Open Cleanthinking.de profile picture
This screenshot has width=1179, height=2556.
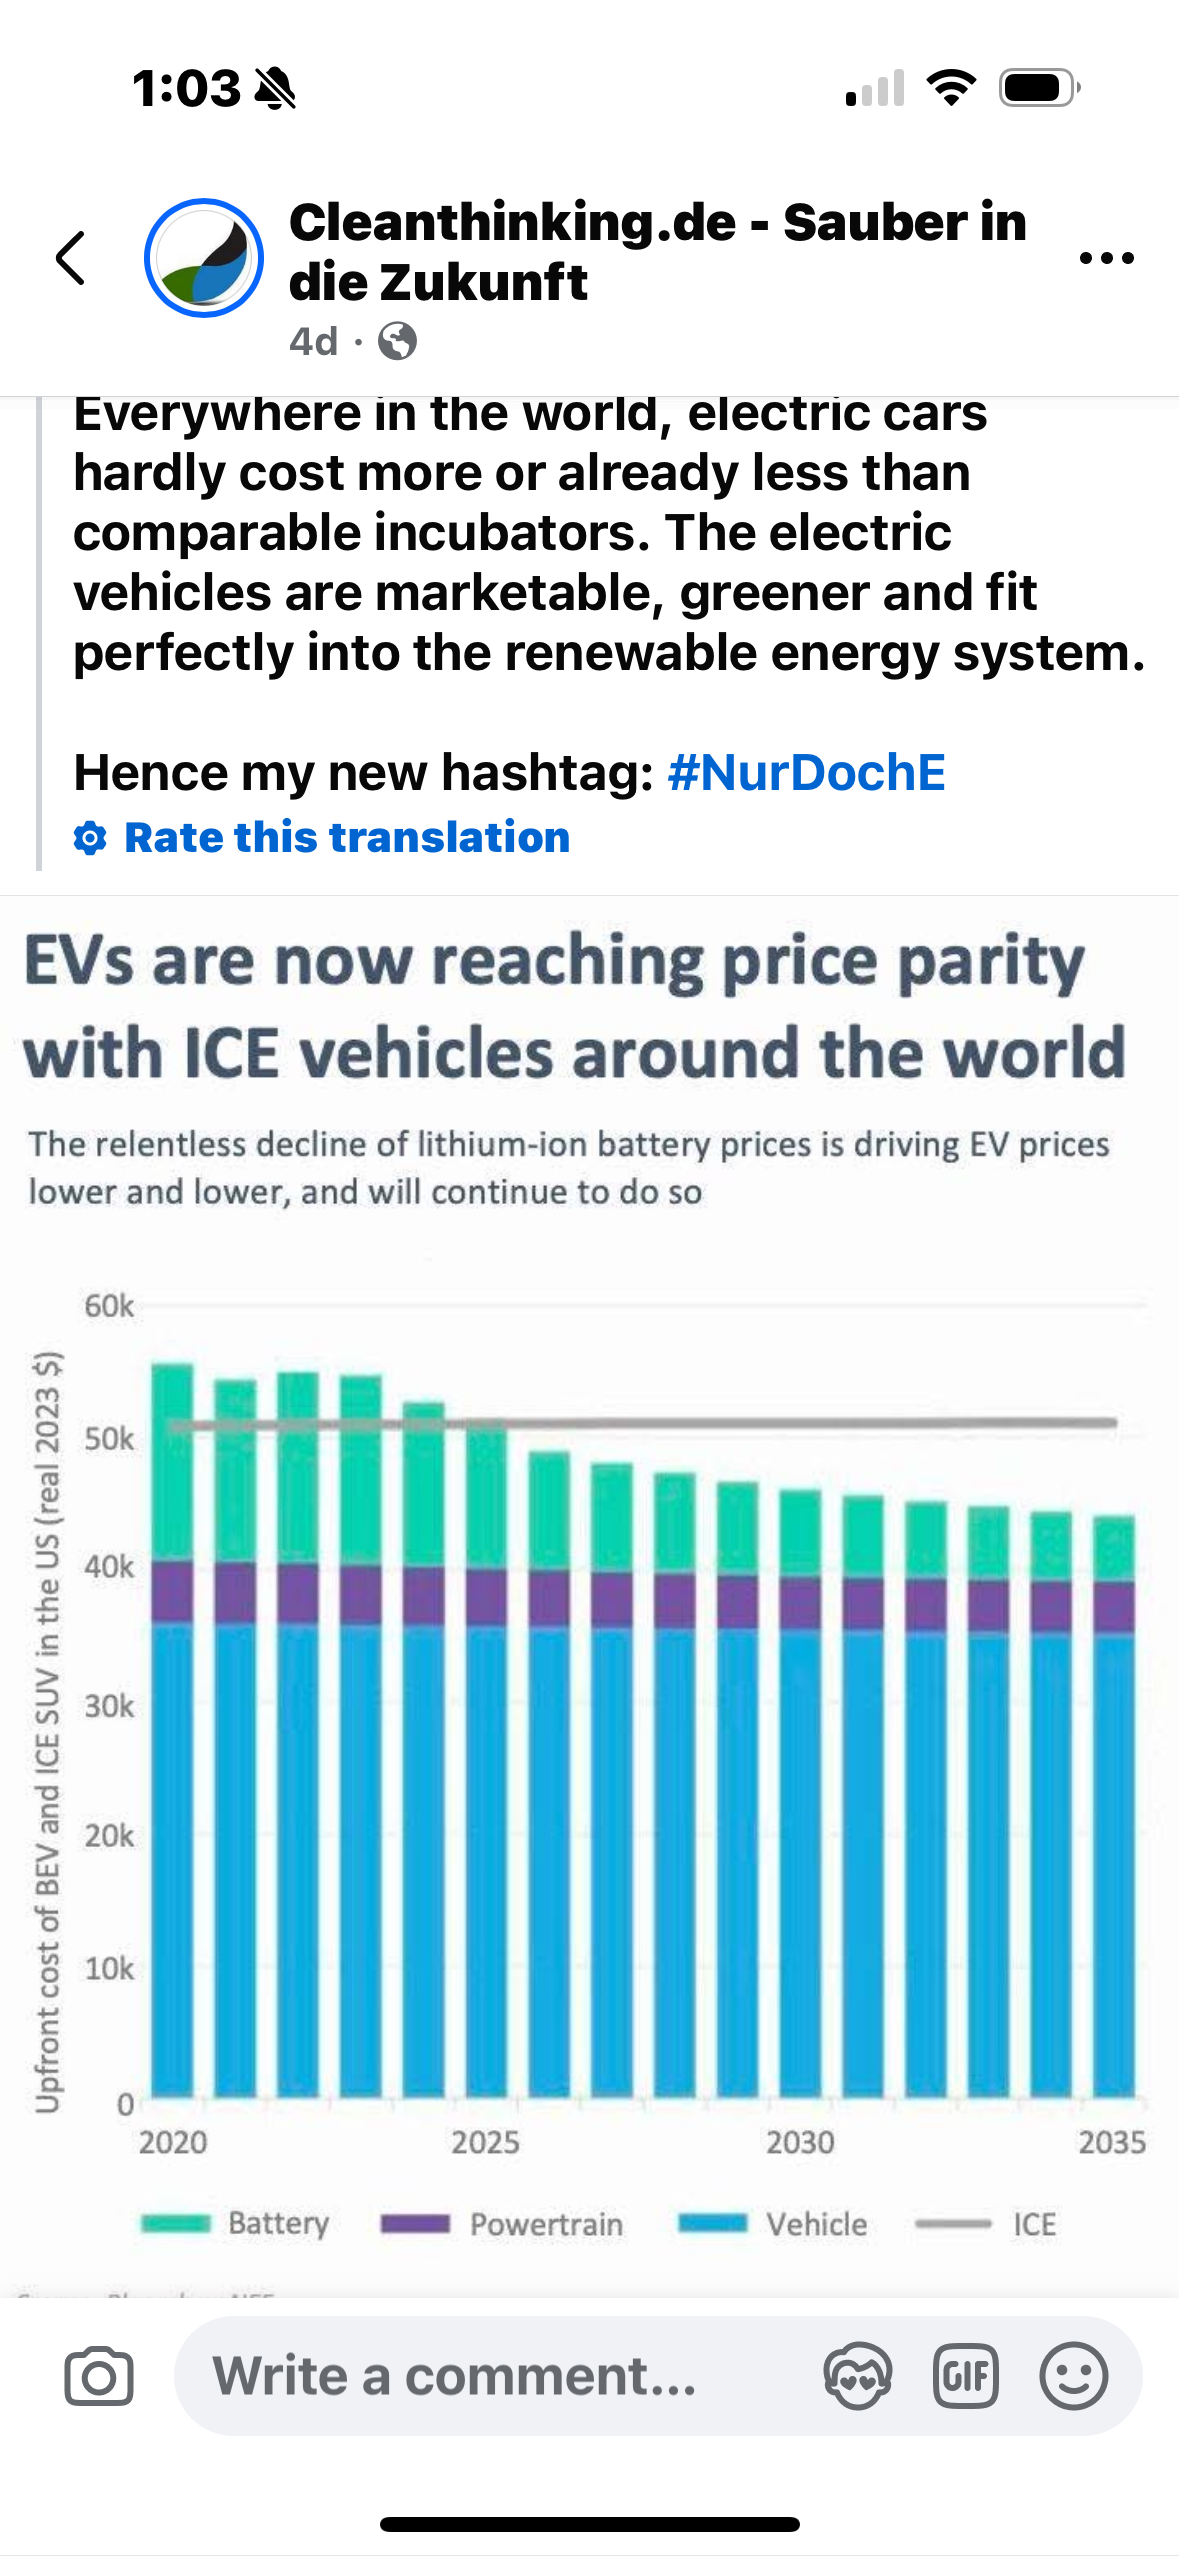pyautogui.click(x=204, y=258)
